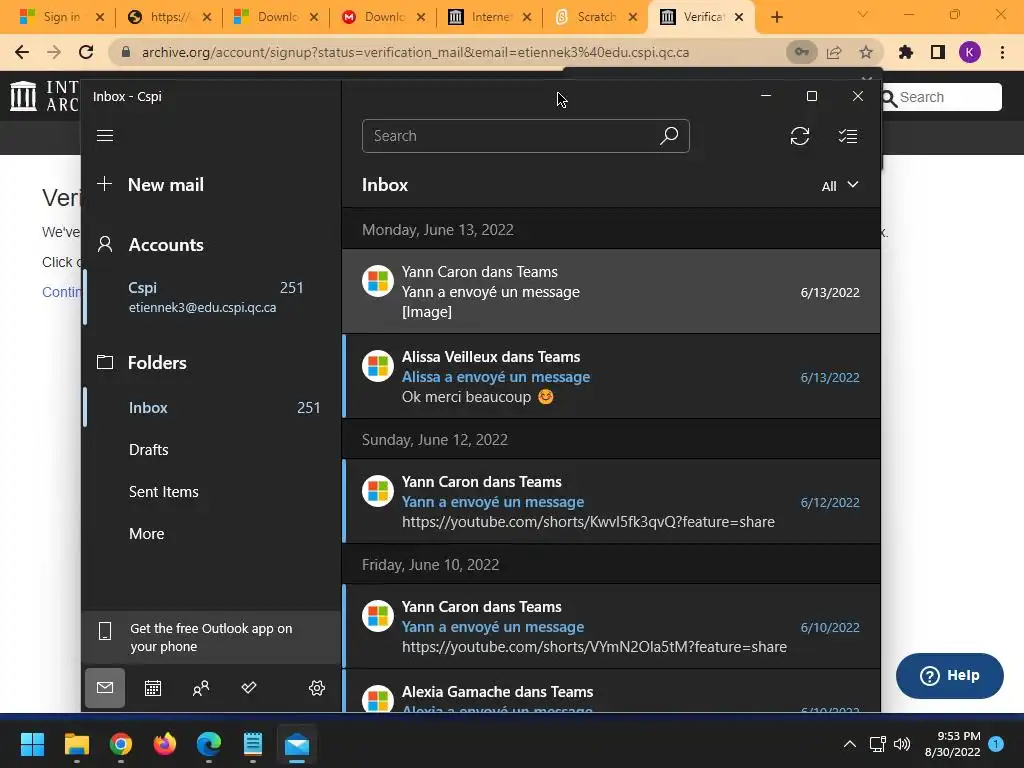
Task: Open Chrome three-dot menu
Action: coord(1002,52)
